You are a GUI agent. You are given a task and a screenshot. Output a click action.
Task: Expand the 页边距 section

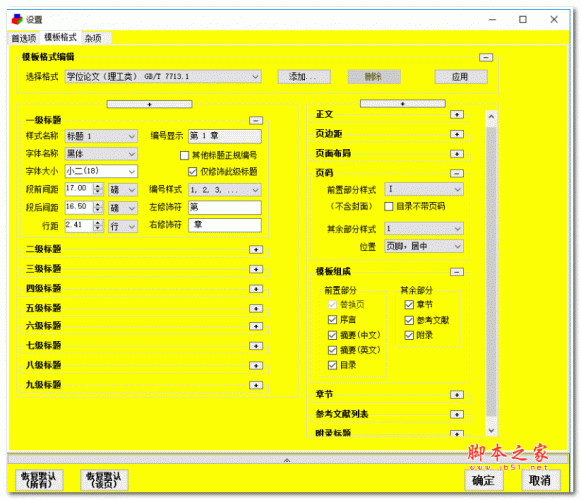(x=457, y=134)
